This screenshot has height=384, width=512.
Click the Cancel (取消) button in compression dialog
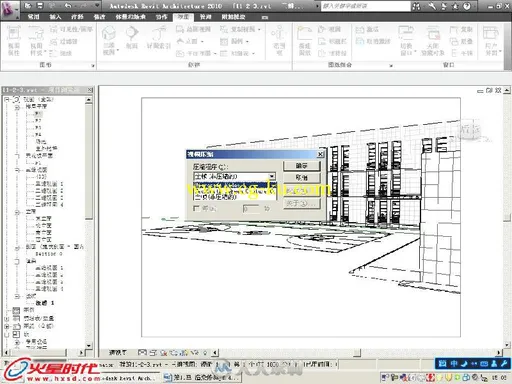tap(302, 178)
